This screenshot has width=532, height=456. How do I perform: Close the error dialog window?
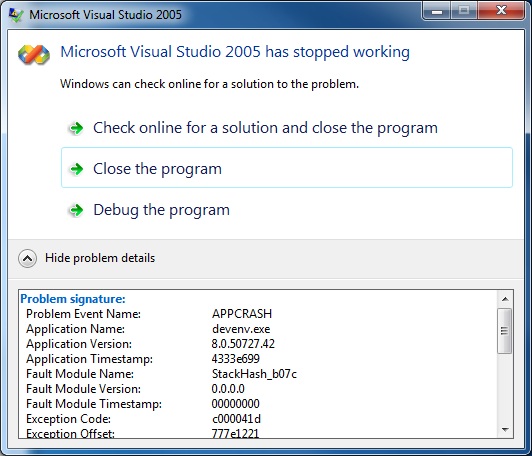point(501,11)
